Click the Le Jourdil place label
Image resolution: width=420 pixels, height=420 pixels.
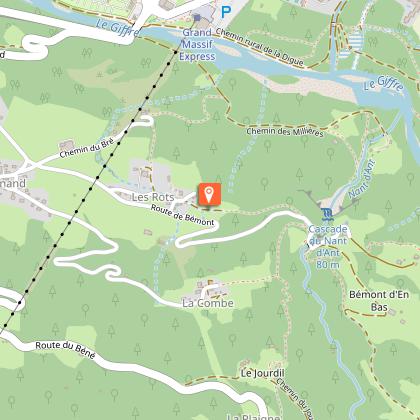(x=262, y=373)
